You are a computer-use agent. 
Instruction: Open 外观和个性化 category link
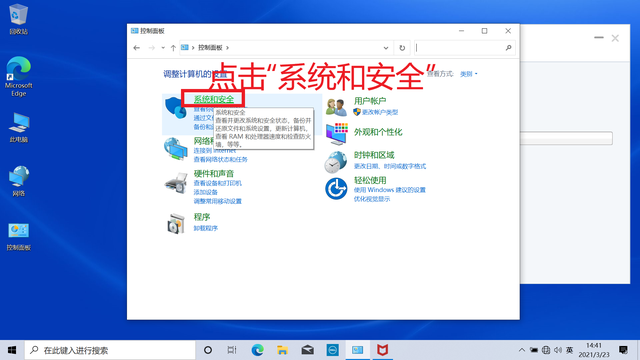point(378,132)
